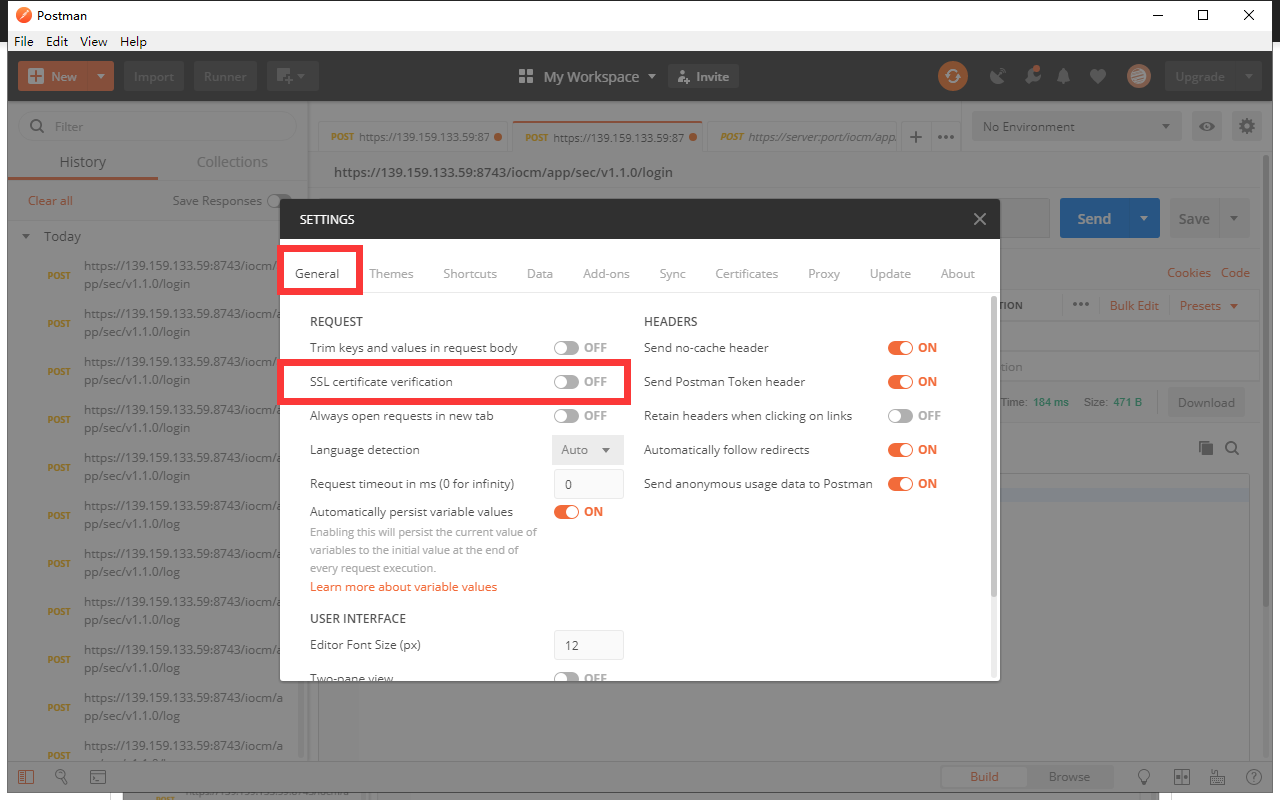The width and height of the screenshot is (1280, 800).
Task: Open the Shortcuts settings tab
Action: click(x=470, y=273)
